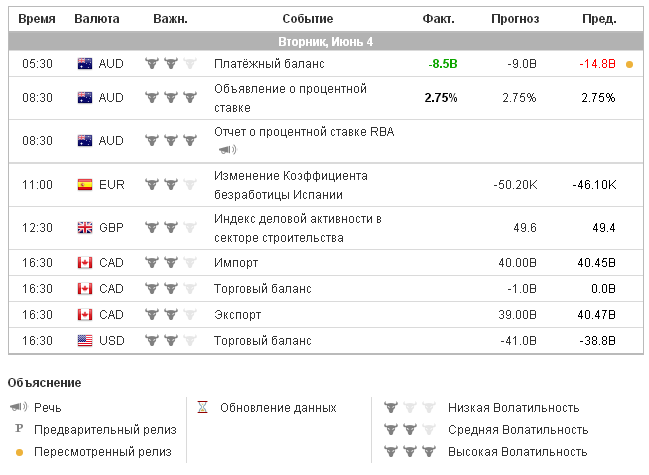Click the US flag icon next to USD
This screenshot has width=649, height=475.
click(85, 341)
